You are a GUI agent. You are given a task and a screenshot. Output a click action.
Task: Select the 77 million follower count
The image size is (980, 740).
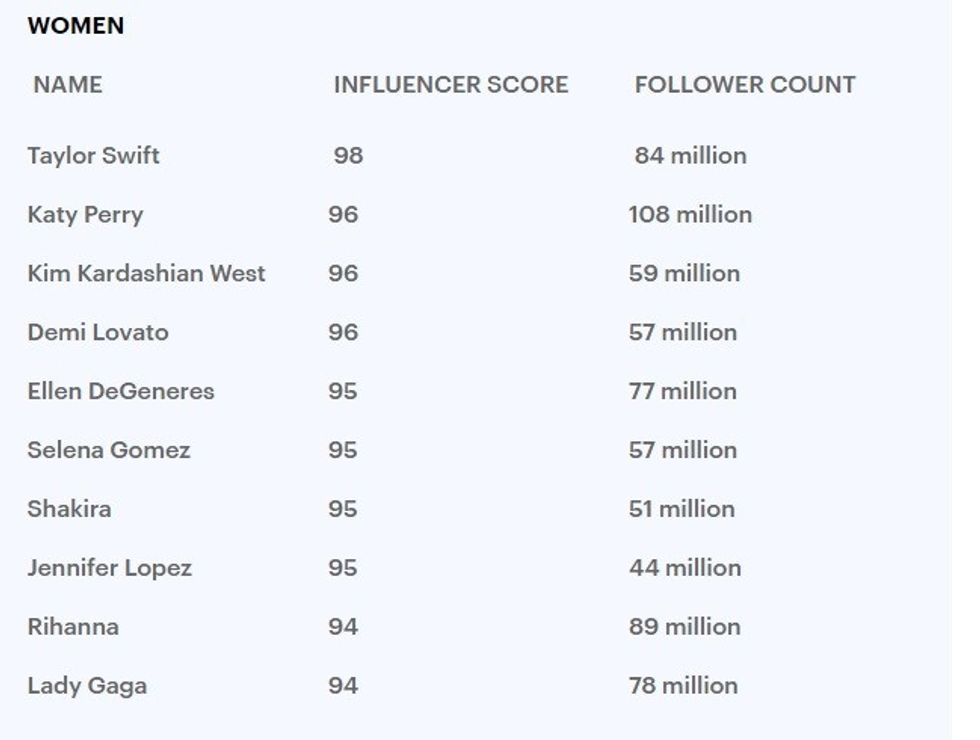[682, 391]
